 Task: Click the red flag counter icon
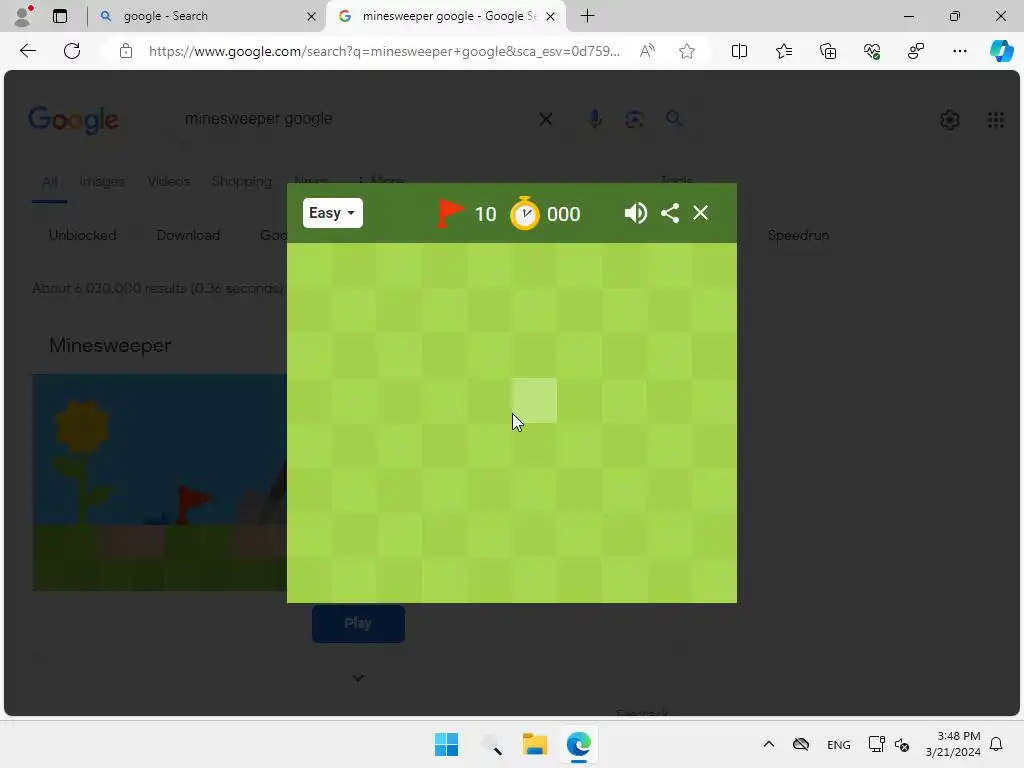(x=450, y=214)
